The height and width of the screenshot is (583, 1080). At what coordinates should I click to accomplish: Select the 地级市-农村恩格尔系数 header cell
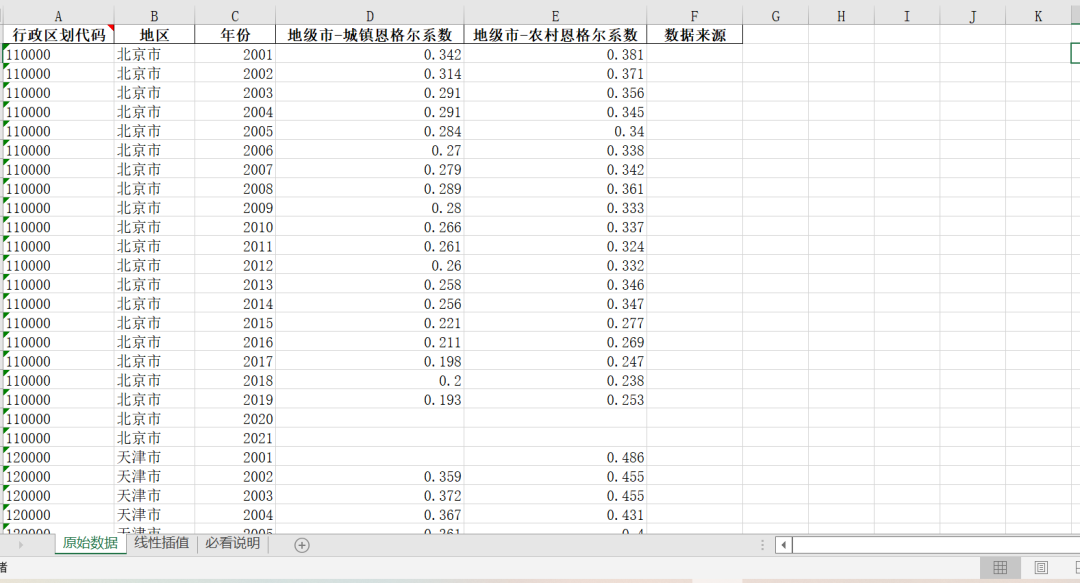click(x=555, y=34)
